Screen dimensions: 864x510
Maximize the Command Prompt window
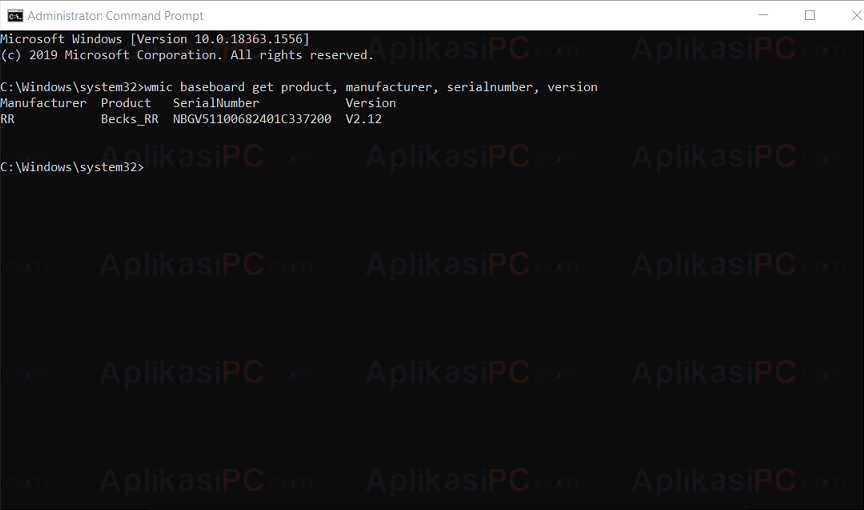pyautogui.click(x=809, y=15)
